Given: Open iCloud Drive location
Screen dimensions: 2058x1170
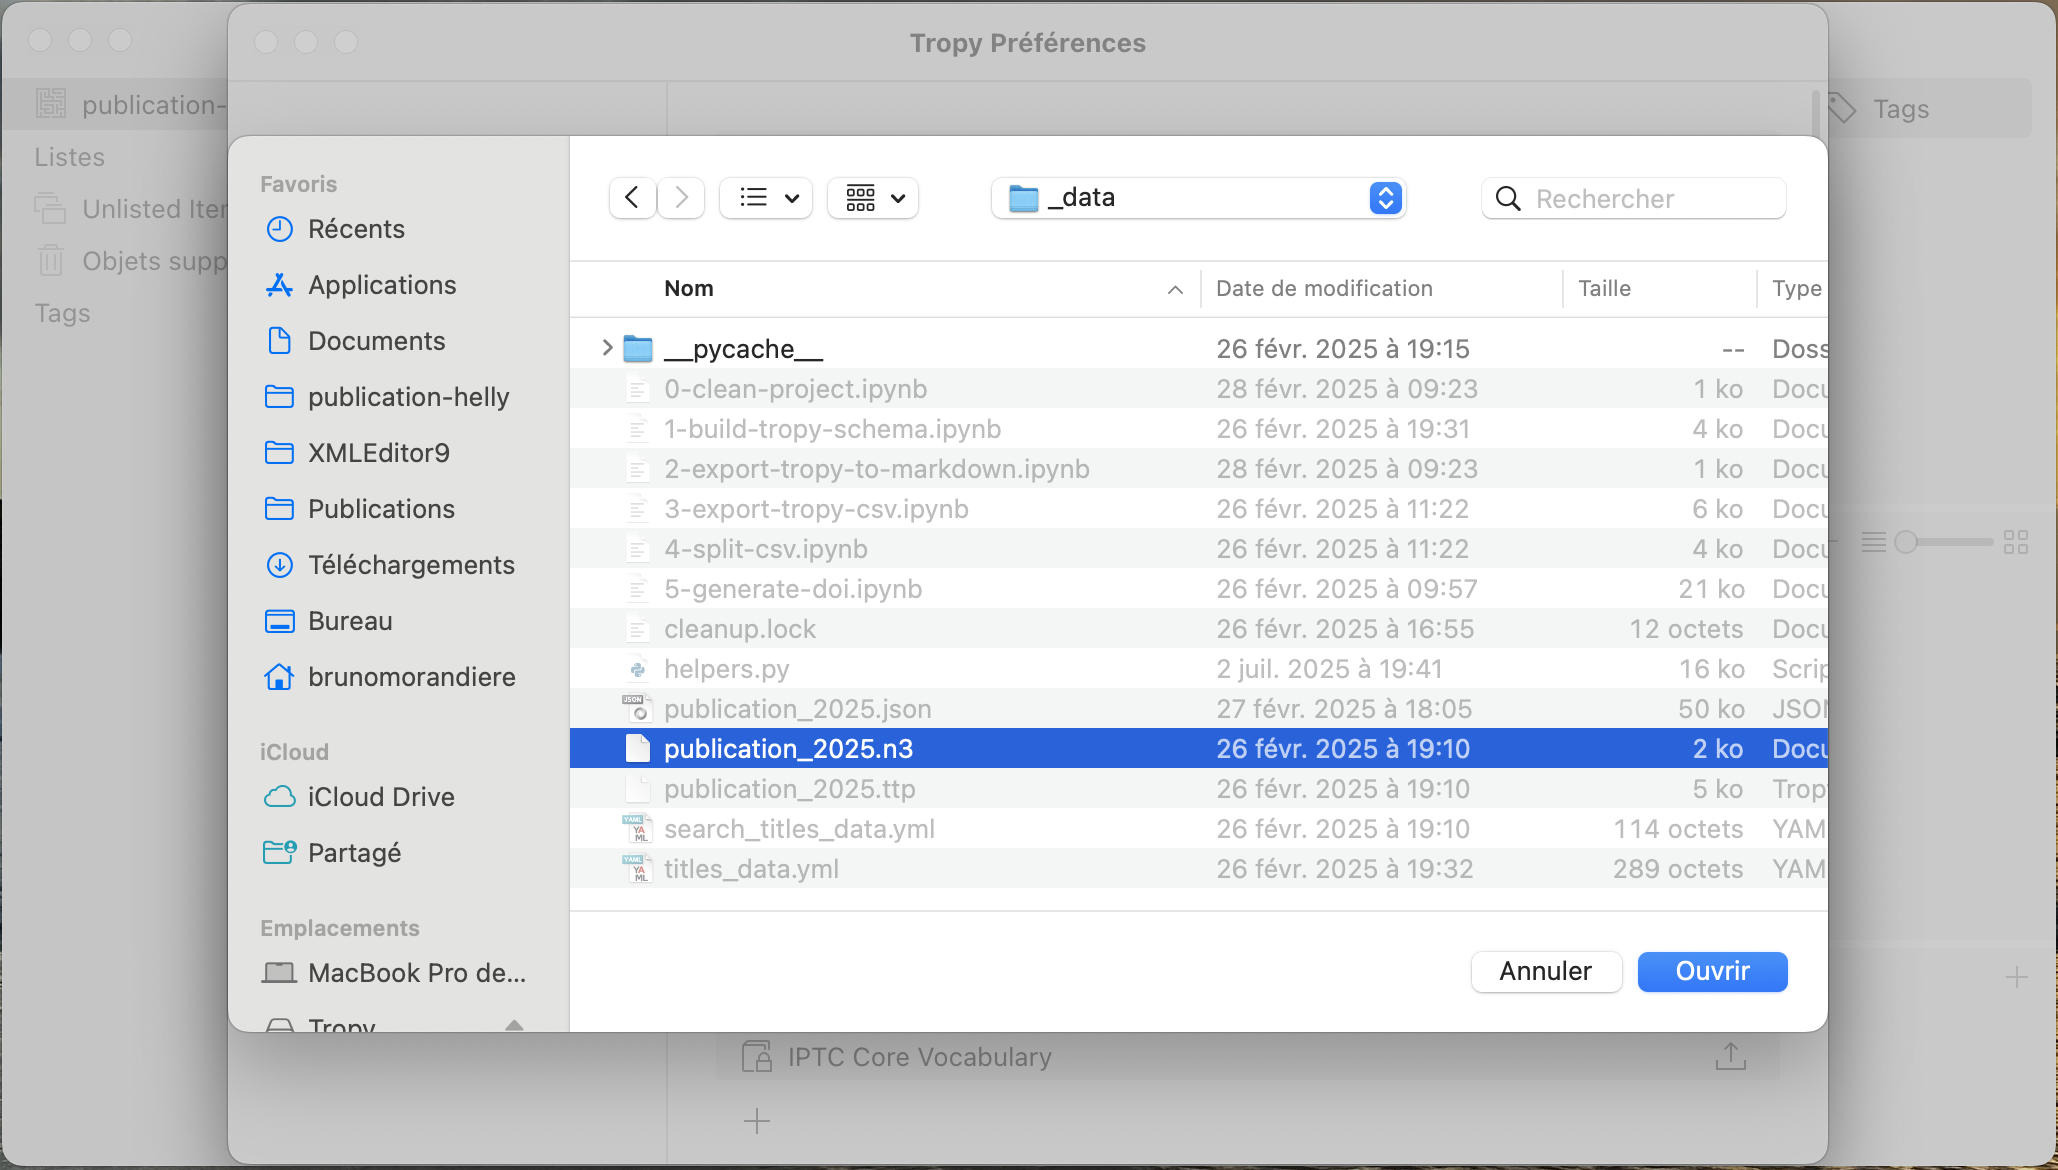Looking at the screenshot, I should pos(381,797).
